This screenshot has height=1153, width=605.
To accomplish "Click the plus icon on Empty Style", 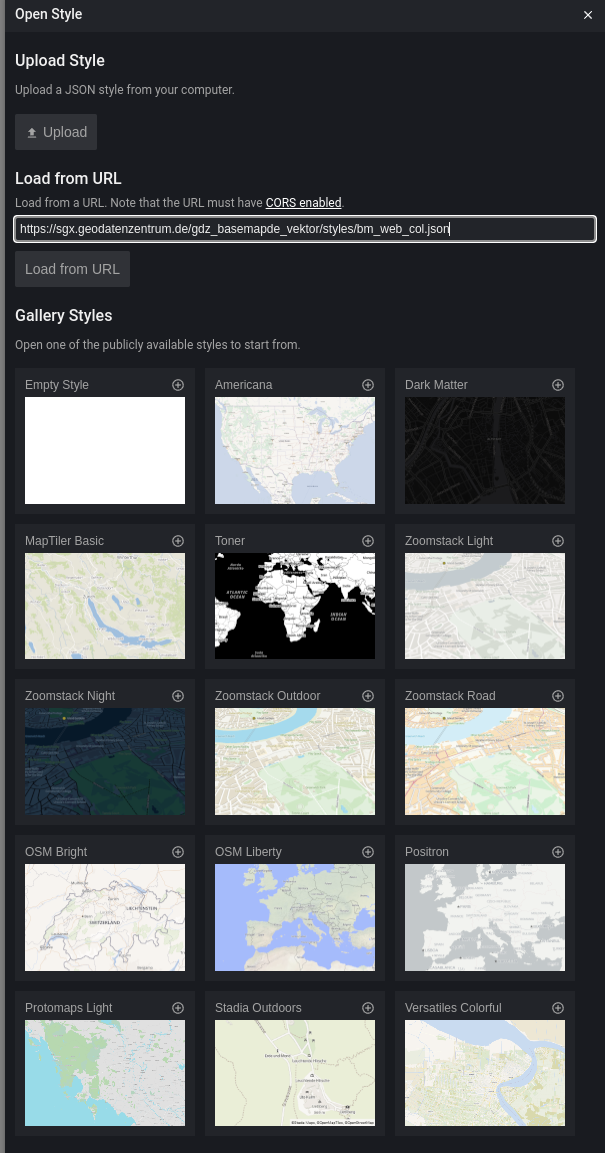I will [x=178, y=385].
